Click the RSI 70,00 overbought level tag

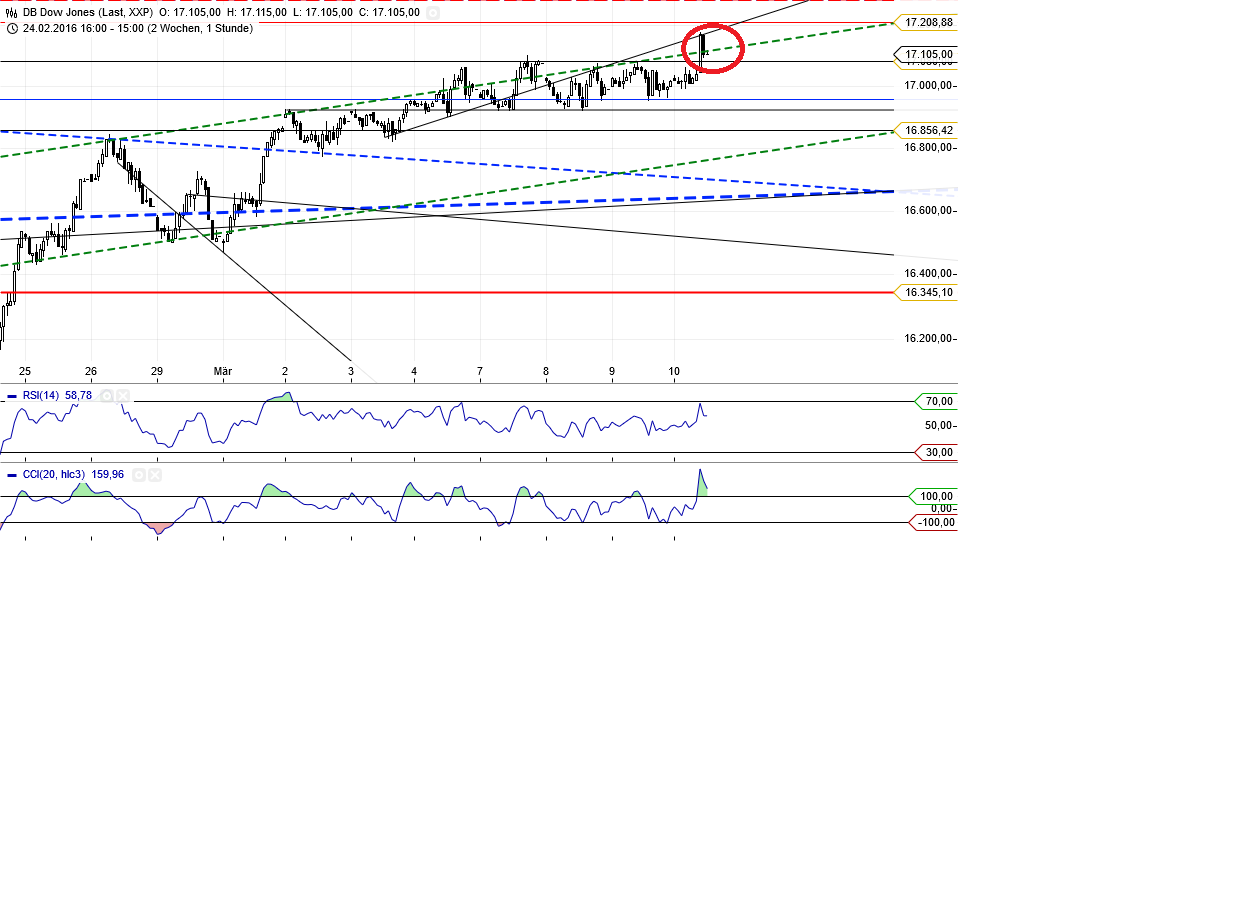(x=937, y=401)
